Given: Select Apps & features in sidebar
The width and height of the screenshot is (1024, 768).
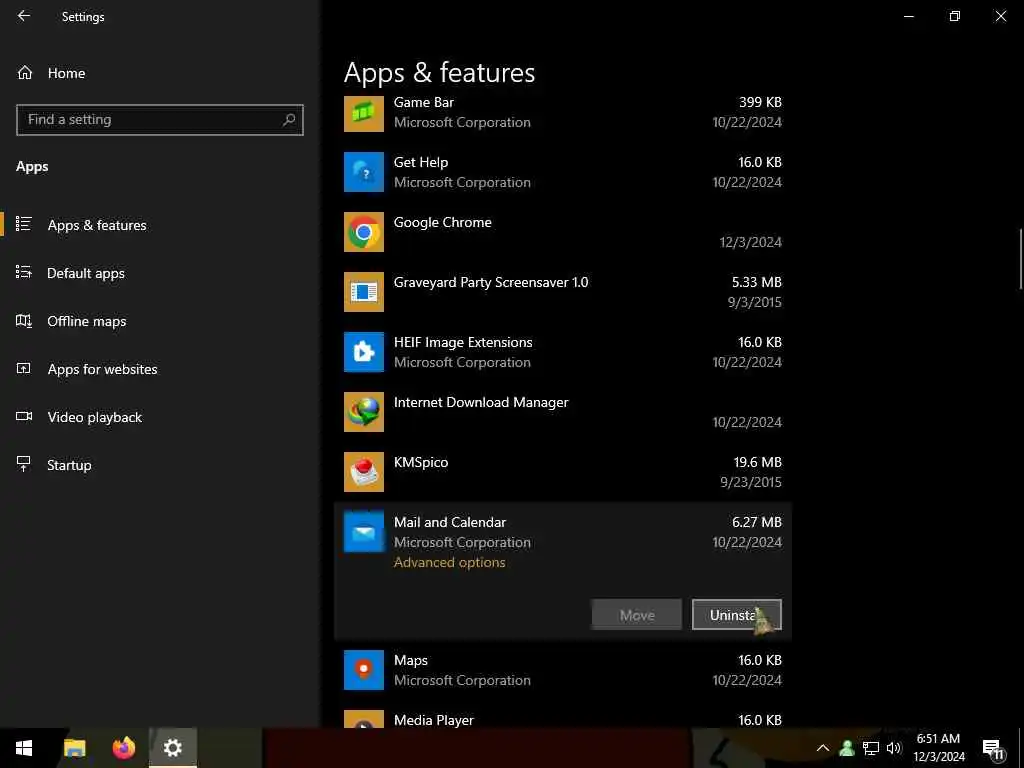Looking at the screenshot, I should point(160,225).
